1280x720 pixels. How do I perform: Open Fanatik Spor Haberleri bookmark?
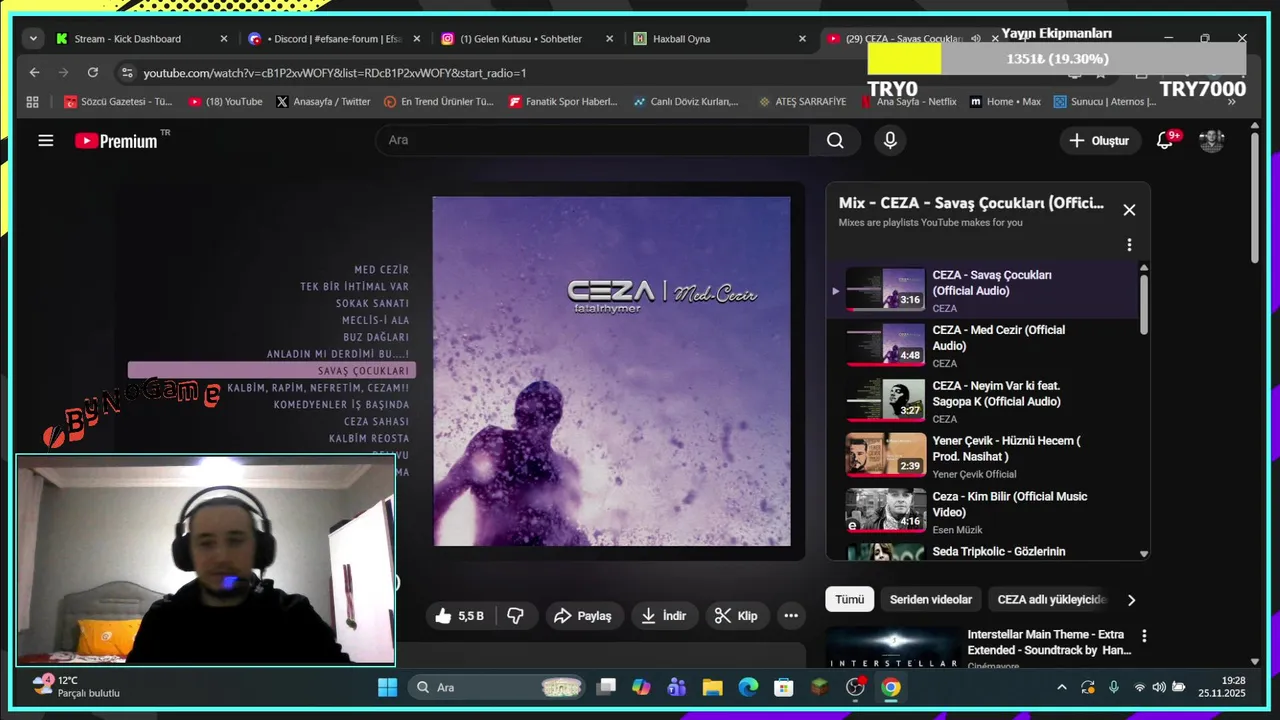pyautogui.click(x=564, y=101)
